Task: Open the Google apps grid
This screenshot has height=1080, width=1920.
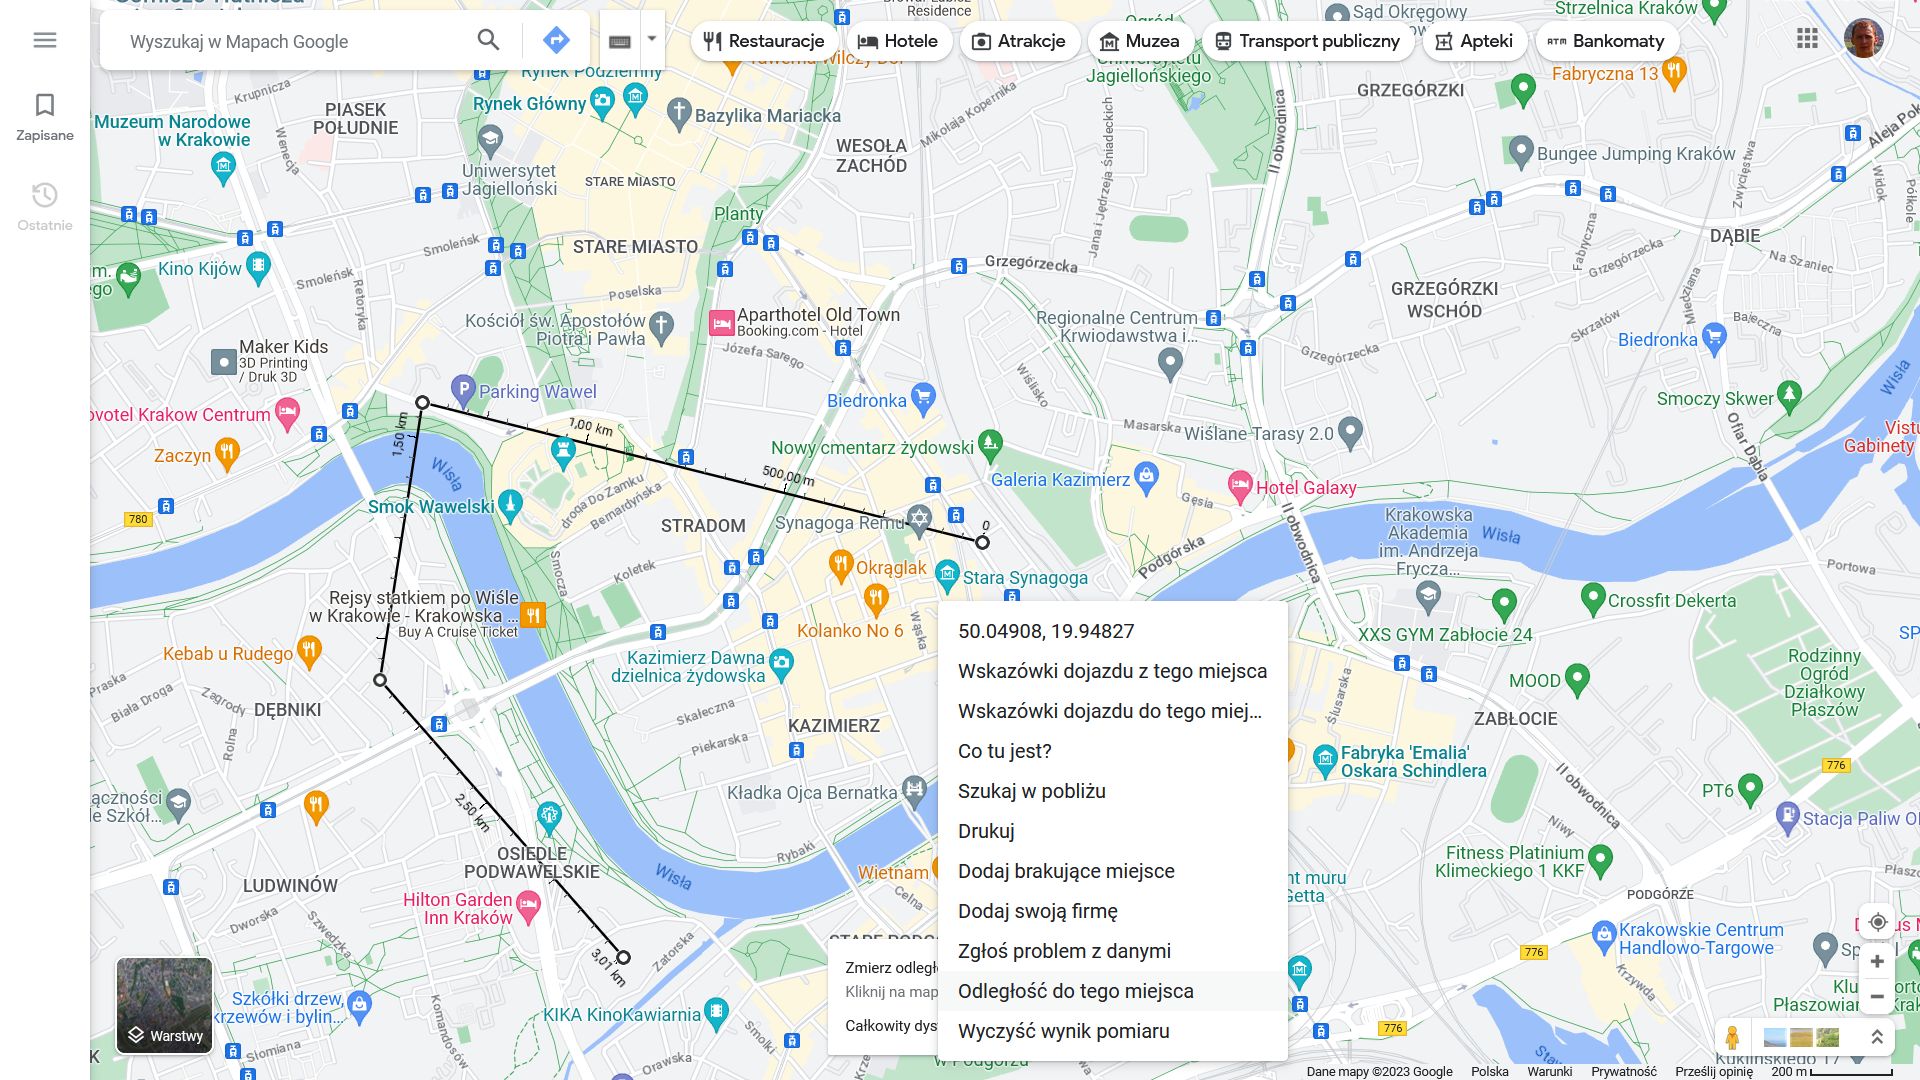Action: click(x=1806, y=38)
